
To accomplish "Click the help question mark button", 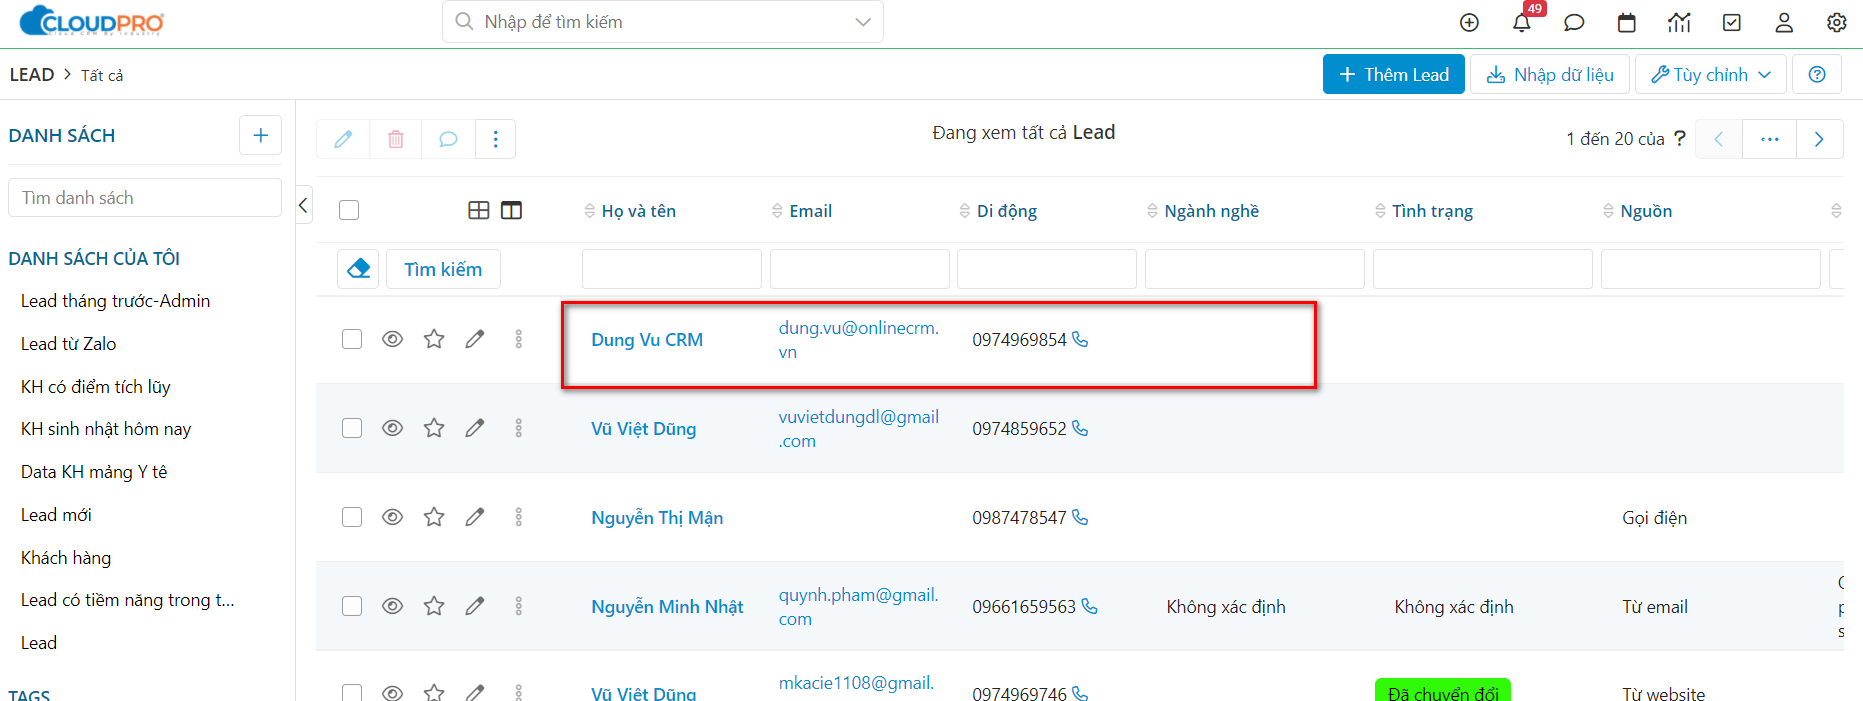I will [x=1817, y=74].
